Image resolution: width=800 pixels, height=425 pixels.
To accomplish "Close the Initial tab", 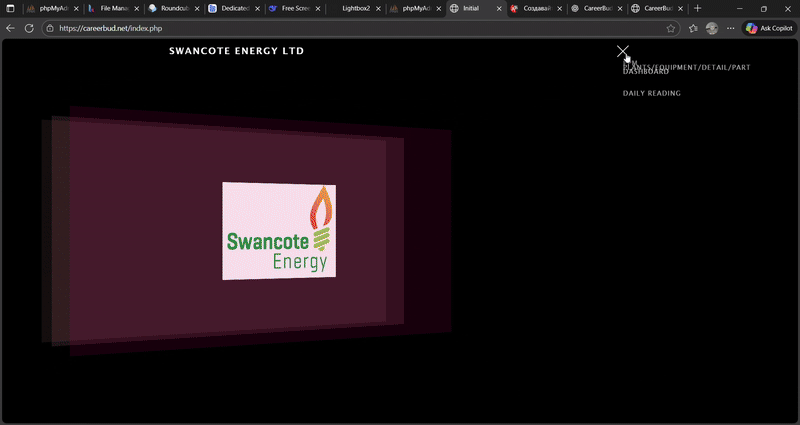I will tap(497, 8).
